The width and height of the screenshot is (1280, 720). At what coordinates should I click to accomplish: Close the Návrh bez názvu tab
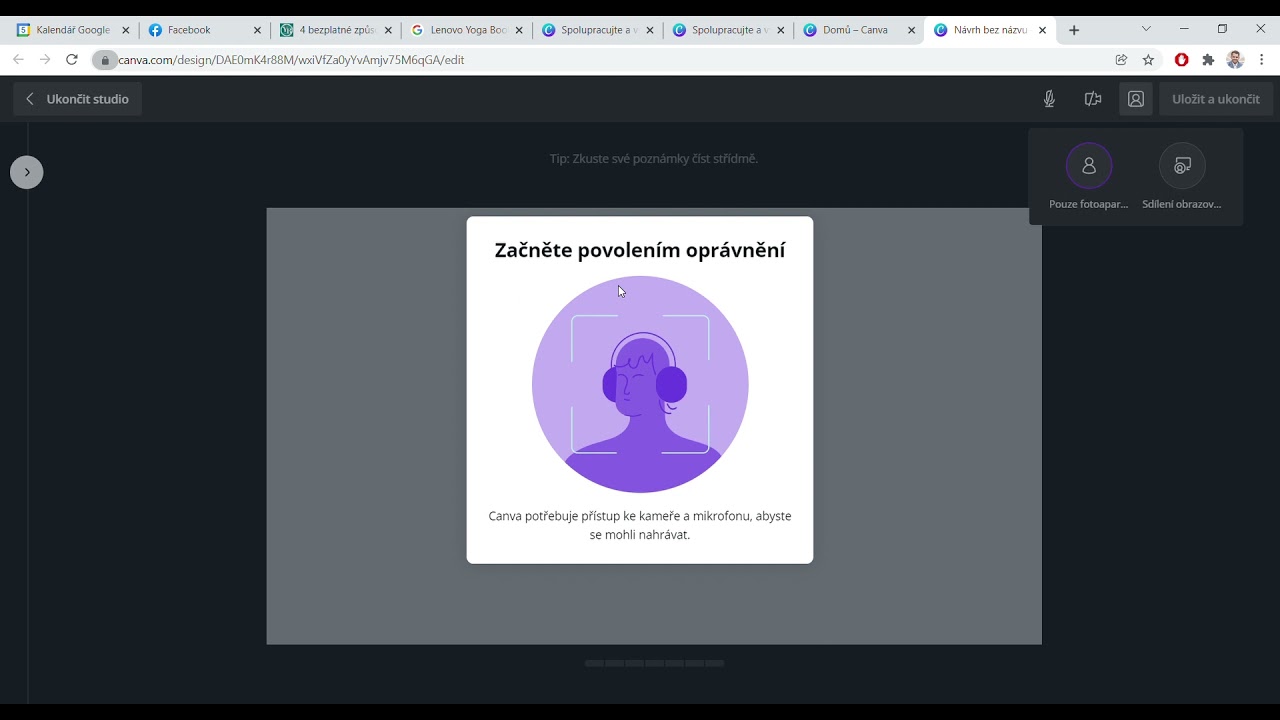1043,31
